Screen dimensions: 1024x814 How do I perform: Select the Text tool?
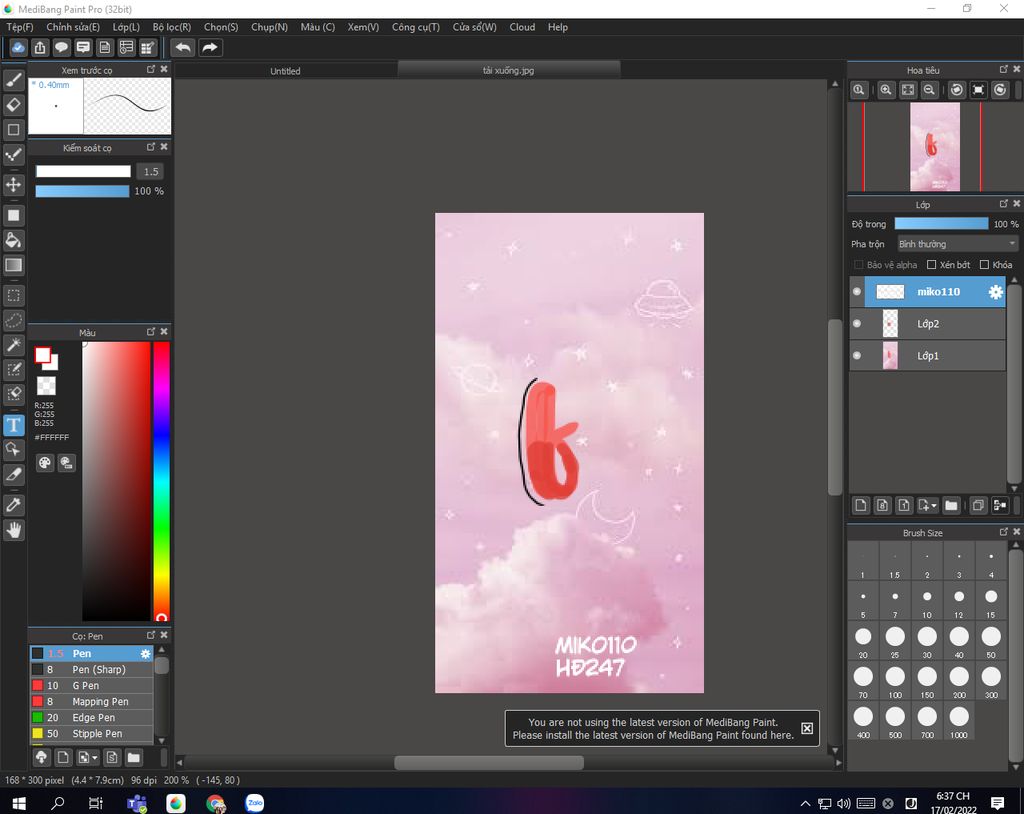(14, 425)
